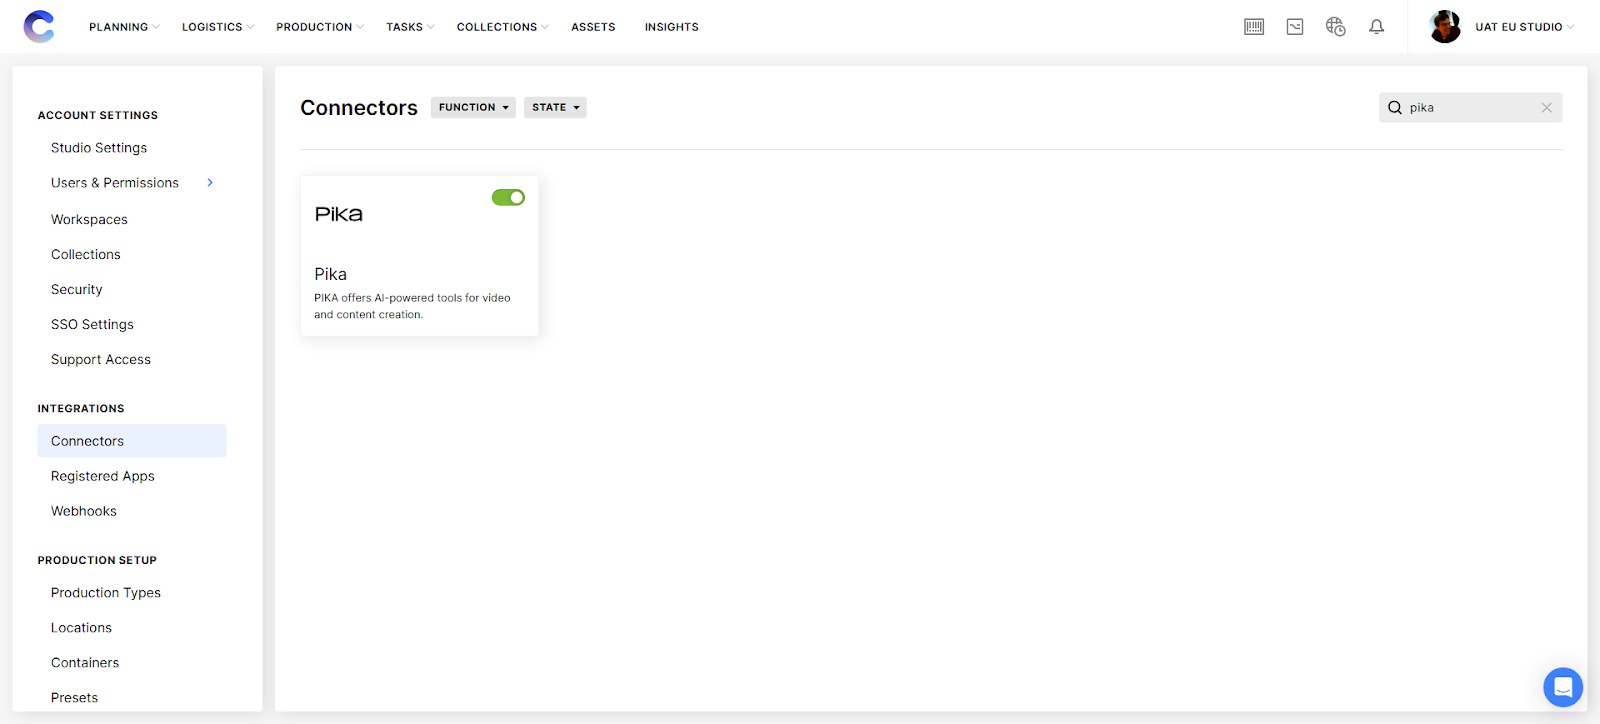Expand Users & Permissions submenu arrow
The image size is (1600, 724).
pyautogui.click(x=210, y=183)
